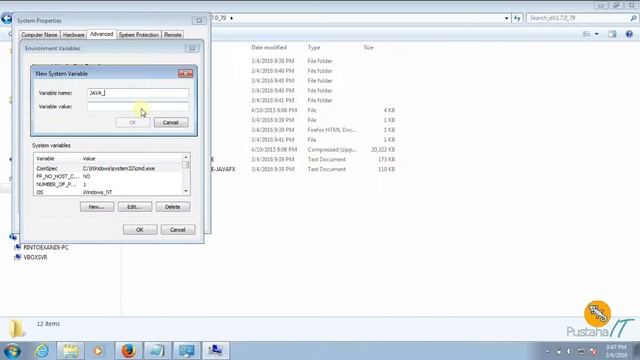This screenshot has height=360, width=640.
Task: Toggle the preview pane icon
Action: (x=612, y=34)
